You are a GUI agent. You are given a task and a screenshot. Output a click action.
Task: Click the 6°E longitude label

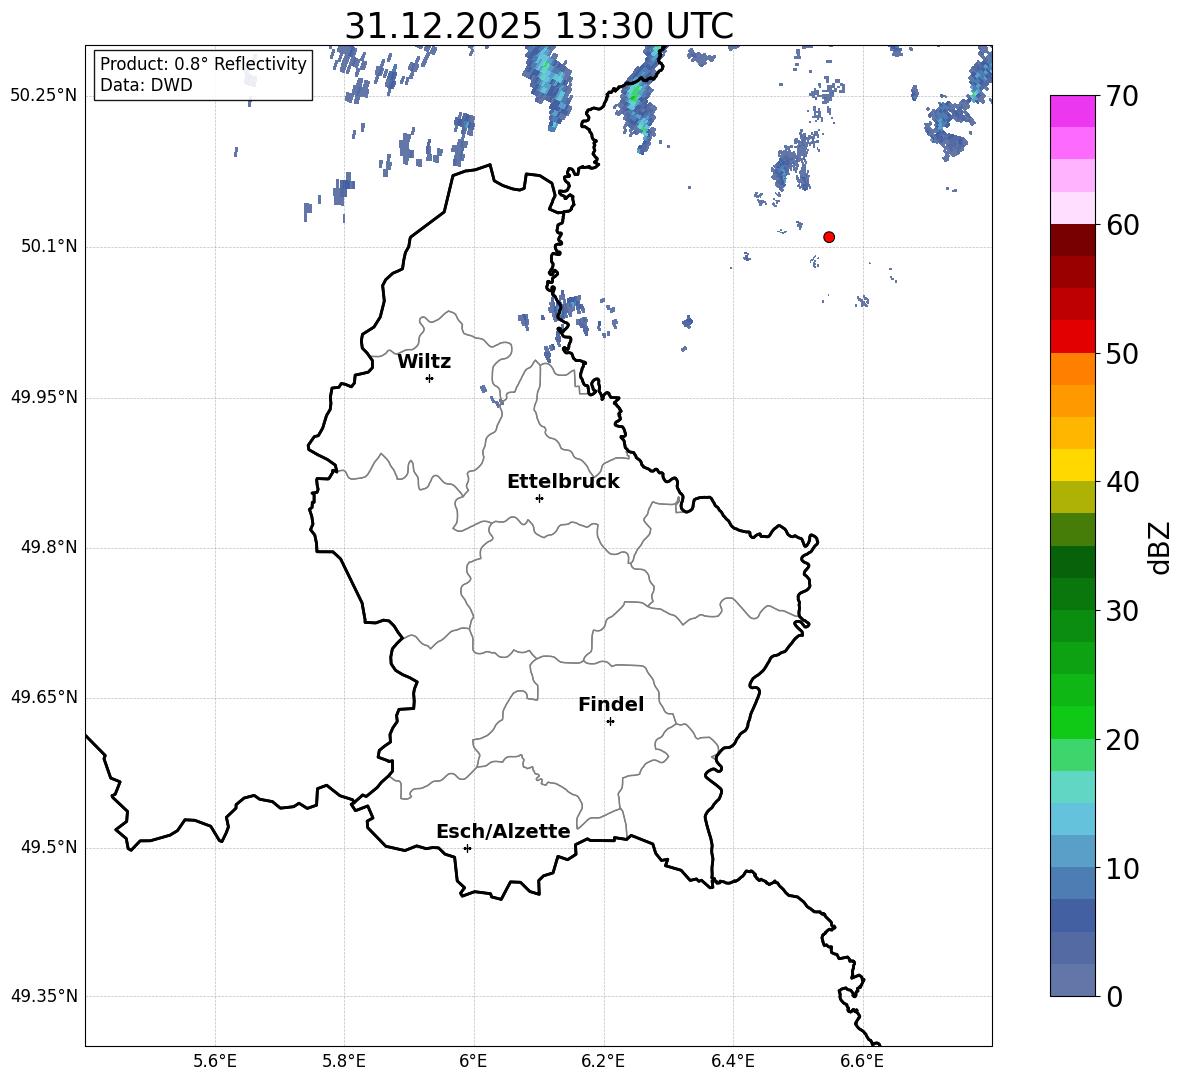473,1061
